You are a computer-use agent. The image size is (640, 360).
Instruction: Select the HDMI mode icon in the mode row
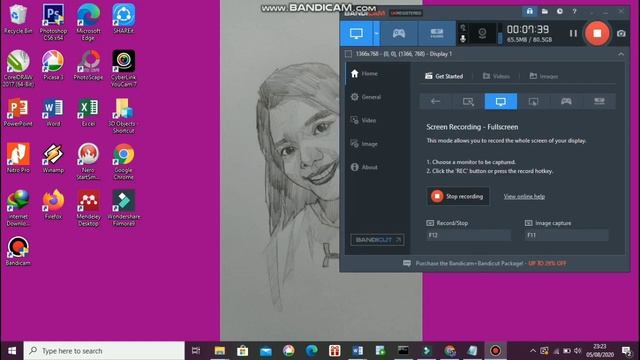tap(599, 101)
